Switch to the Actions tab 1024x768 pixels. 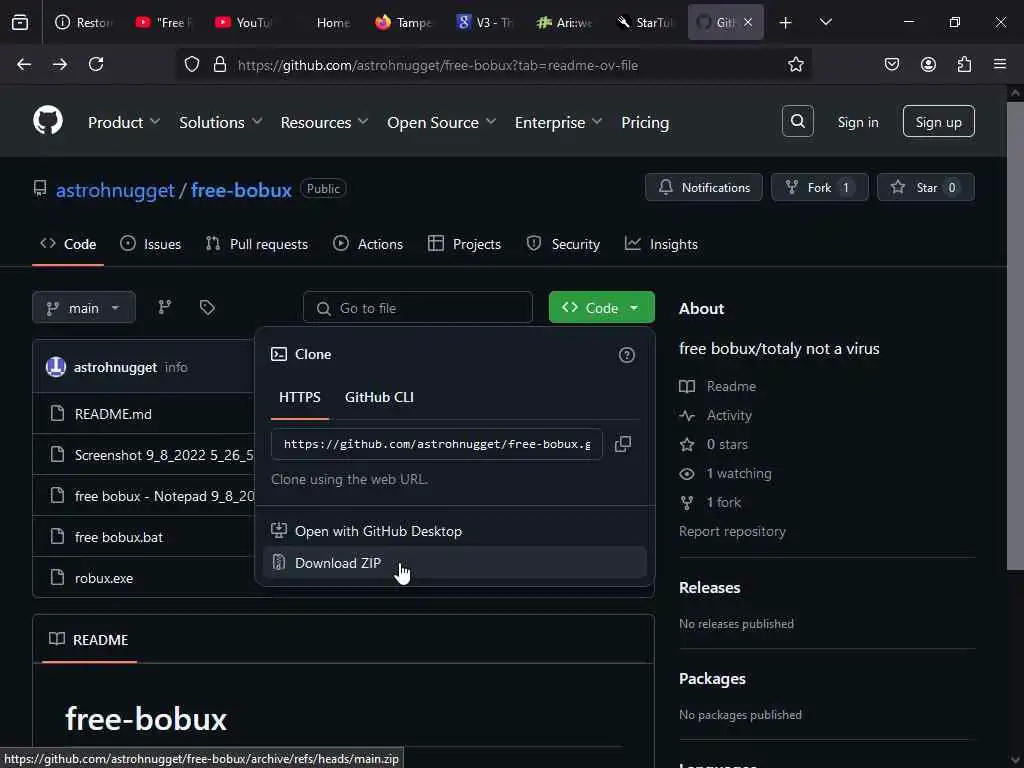point(368,244)
